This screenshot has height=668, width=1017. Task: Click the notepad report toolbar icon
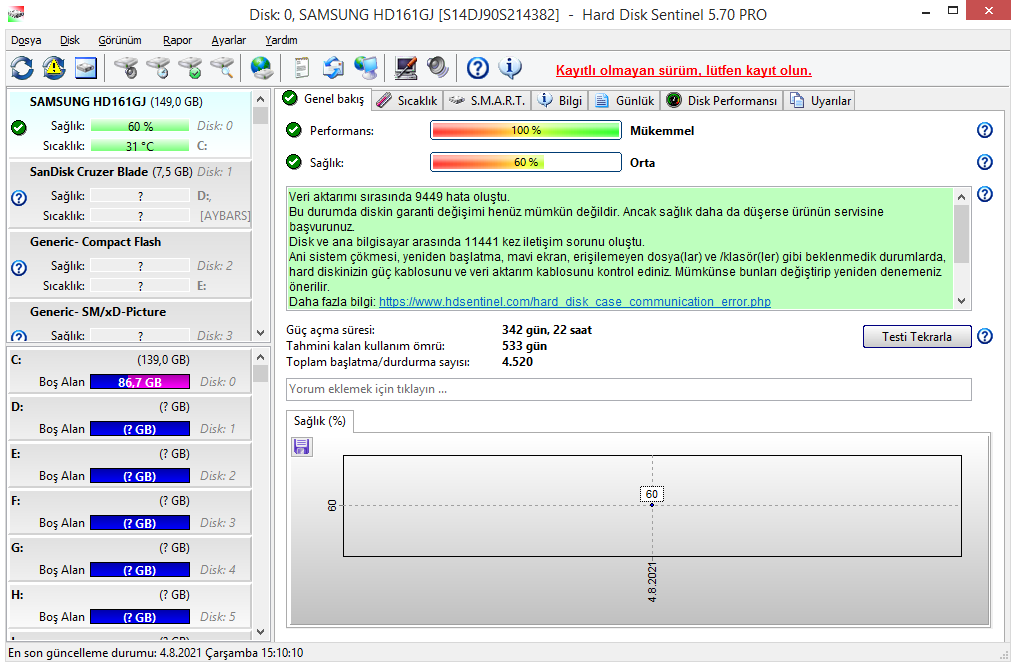click(302, 67)
